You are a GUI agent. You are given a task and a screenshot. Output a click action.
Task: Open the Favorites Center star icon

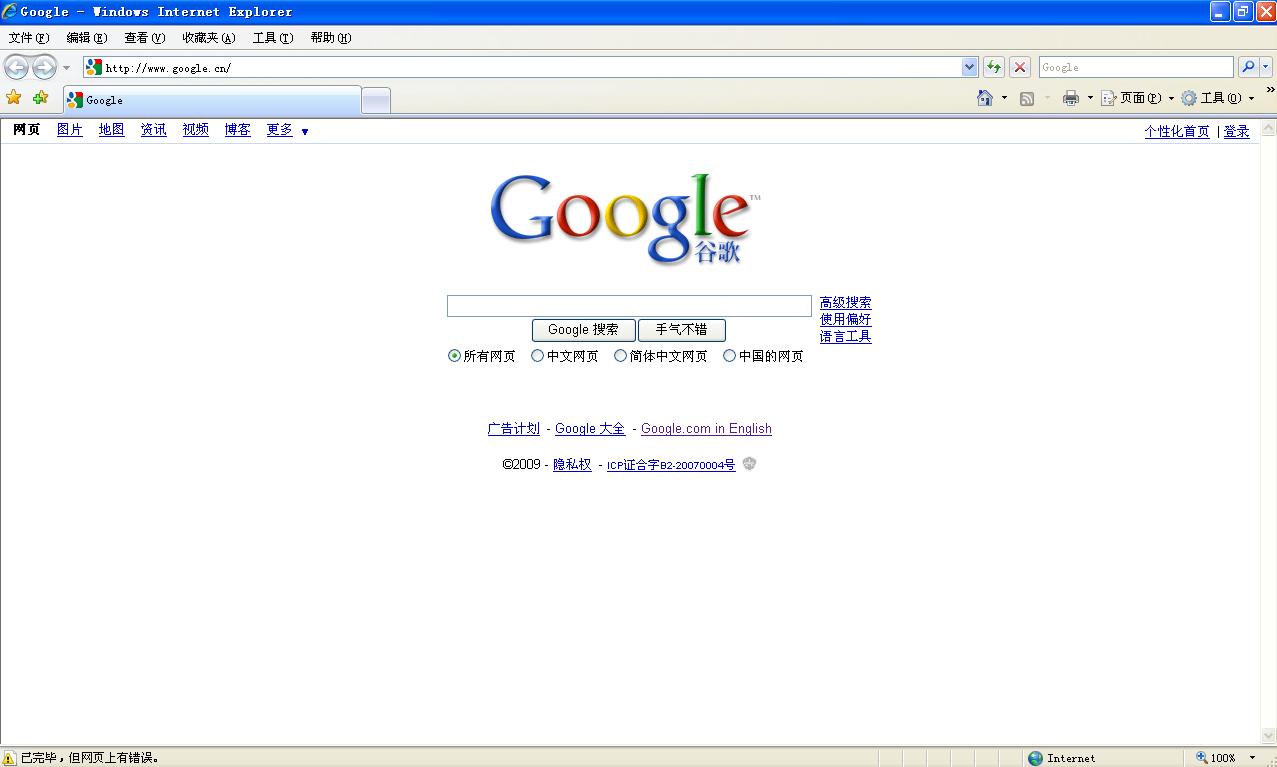click(x=14, y=98)
